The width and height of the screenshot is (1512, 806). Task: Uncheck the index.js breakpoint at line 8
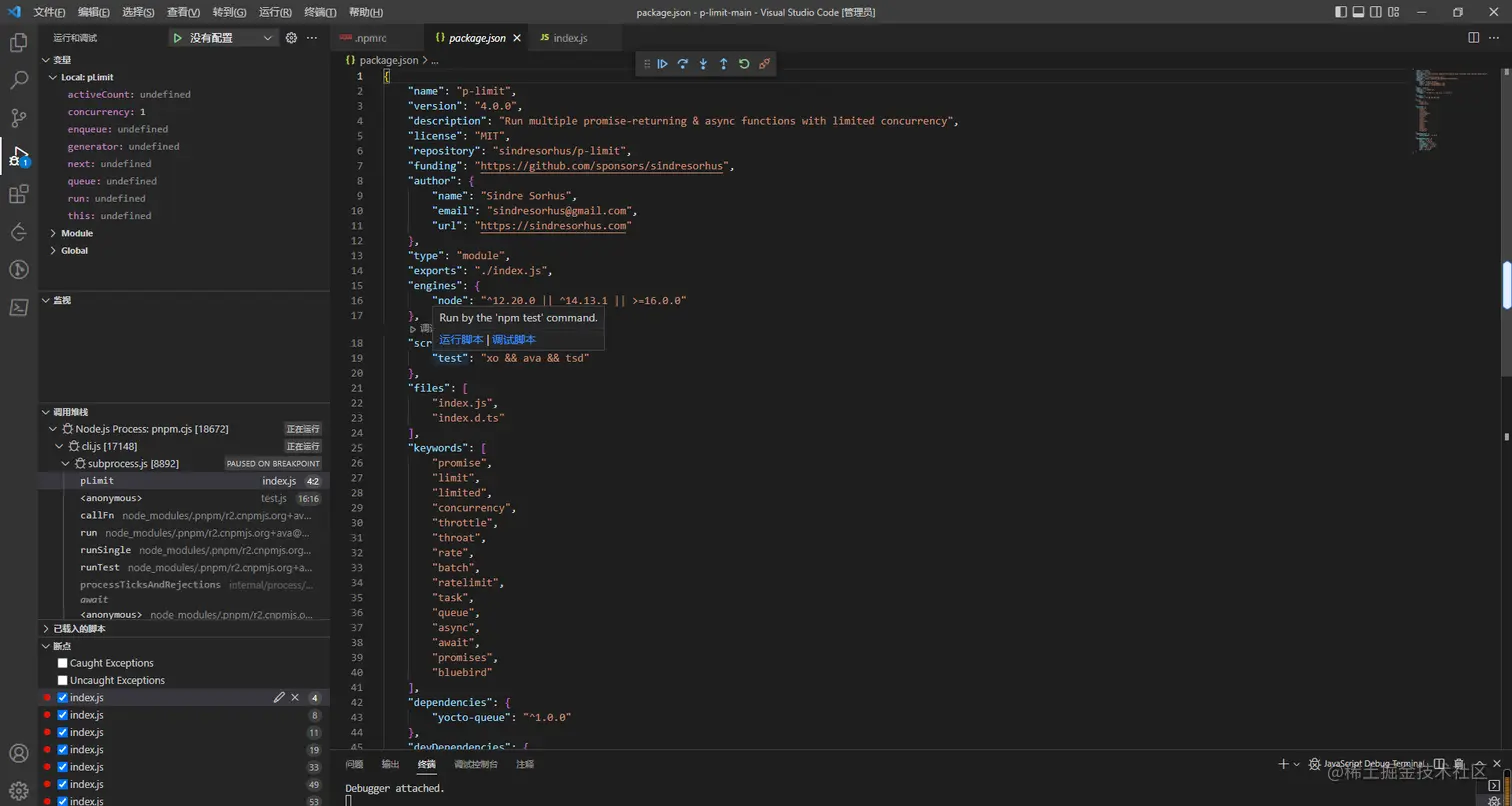[63, 716]
